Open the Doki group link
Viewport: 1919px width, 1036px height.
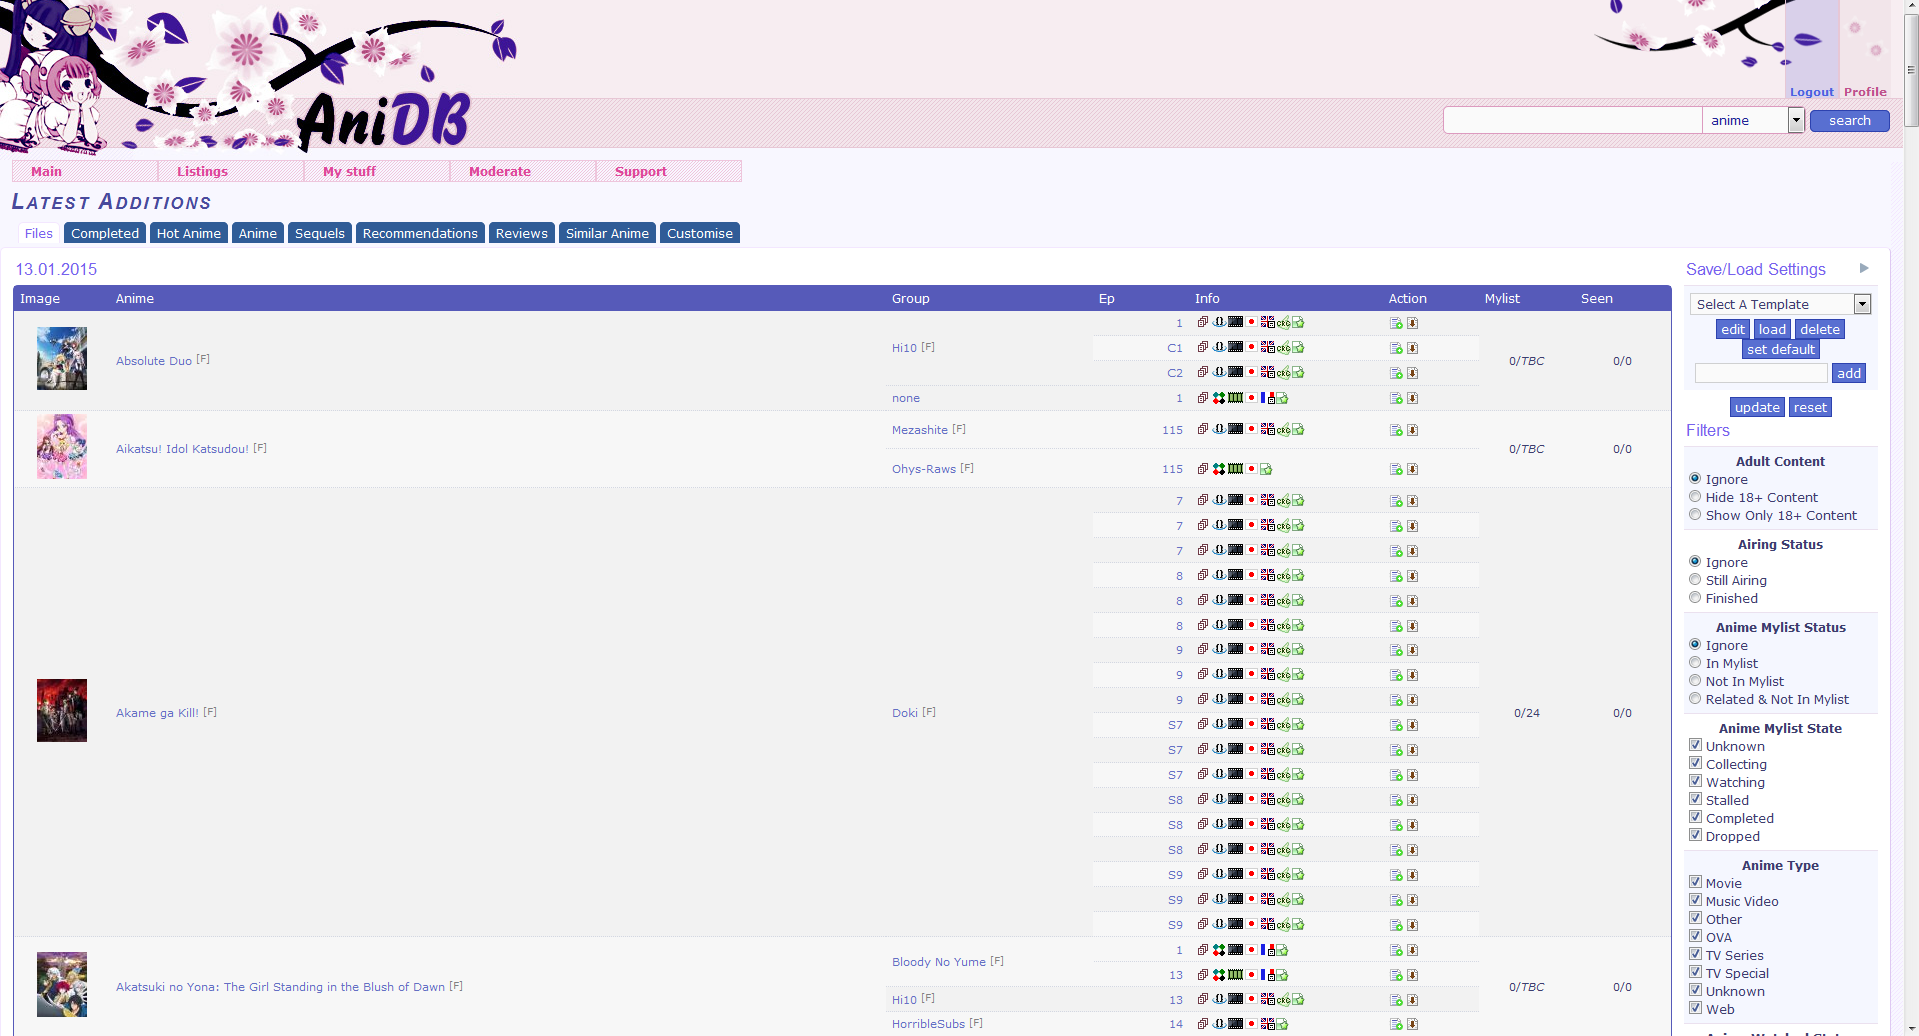click(x=905, y=713)
